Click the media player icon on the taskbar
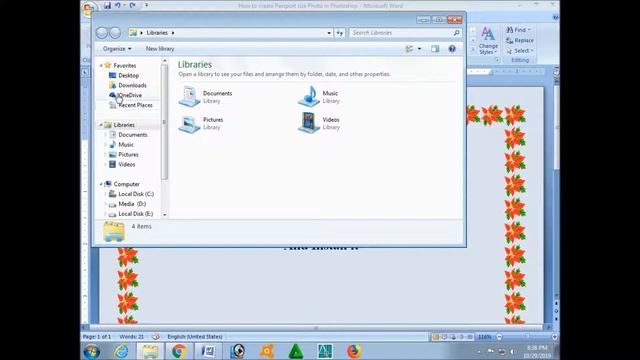This screenshot has width=640, height=360. [238, 351]
